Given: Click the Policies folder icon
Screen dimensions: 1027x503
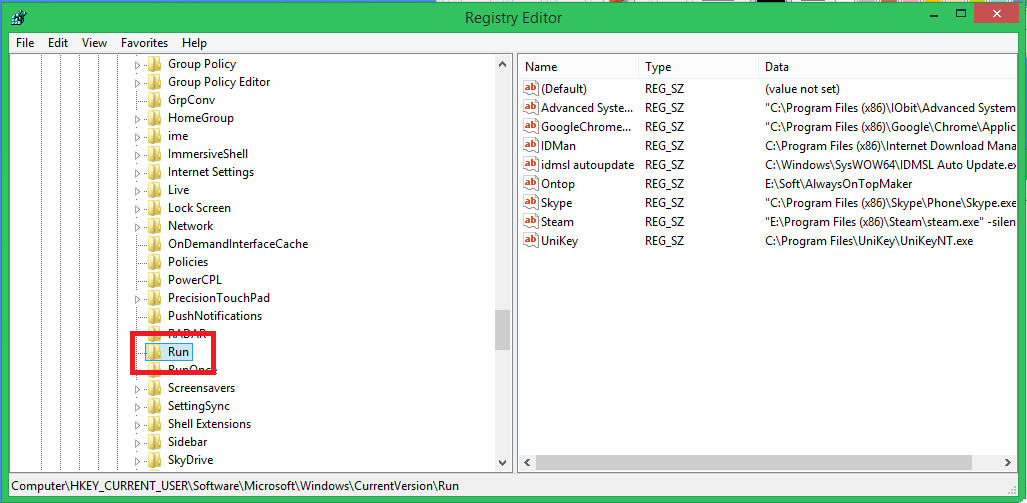Looking at the screenshot, I should [x=154, y=262].
